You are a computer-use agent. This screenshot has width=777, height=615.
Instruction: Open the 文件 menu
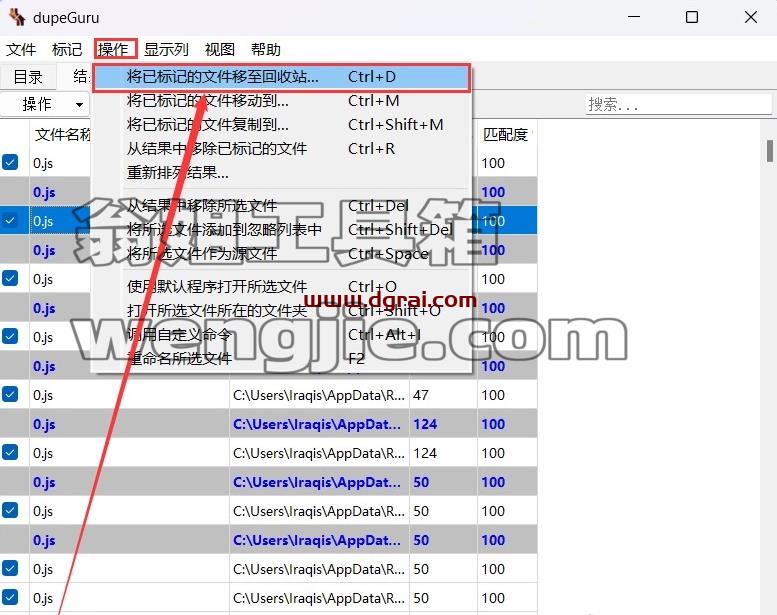point(21,50)
